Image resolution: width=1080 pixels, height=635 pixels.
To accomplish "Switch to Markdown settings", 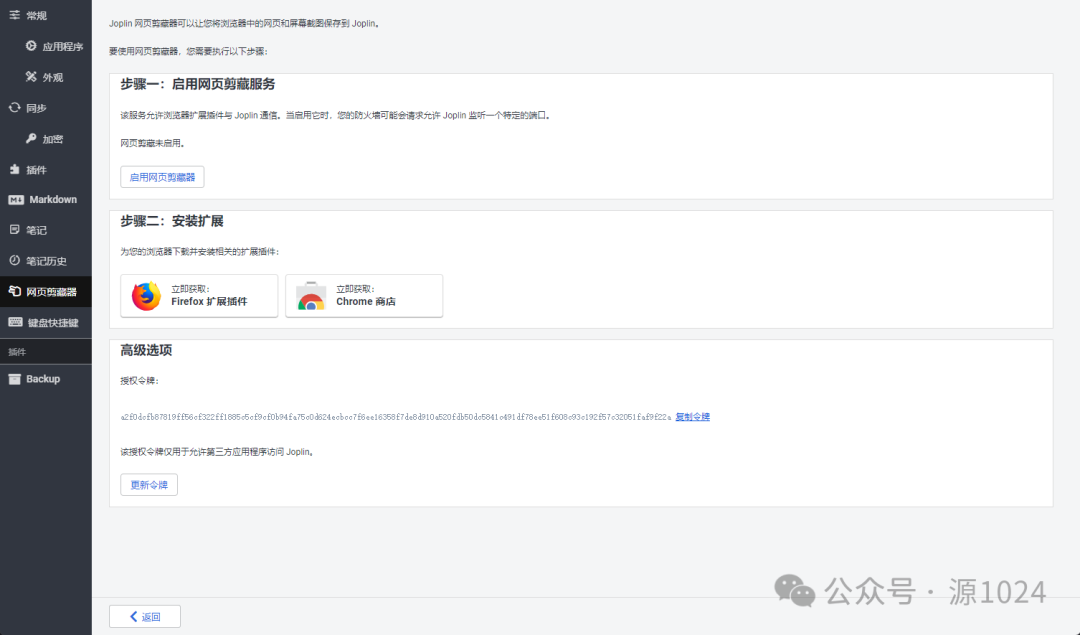I will tap(45, 200).
